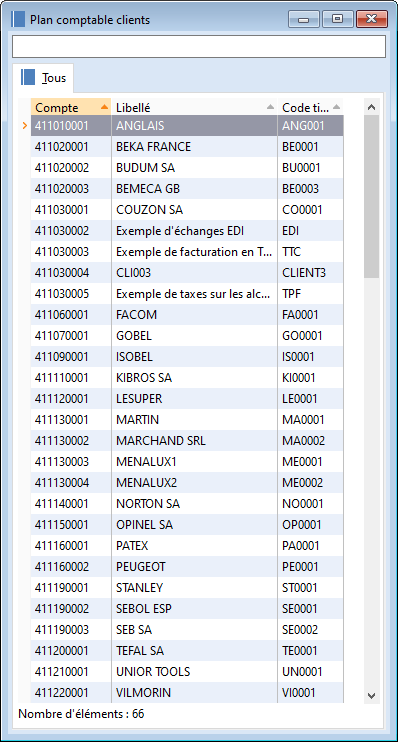Select account 411030002 Exemple d'échanges EDI

click(187, 231)
